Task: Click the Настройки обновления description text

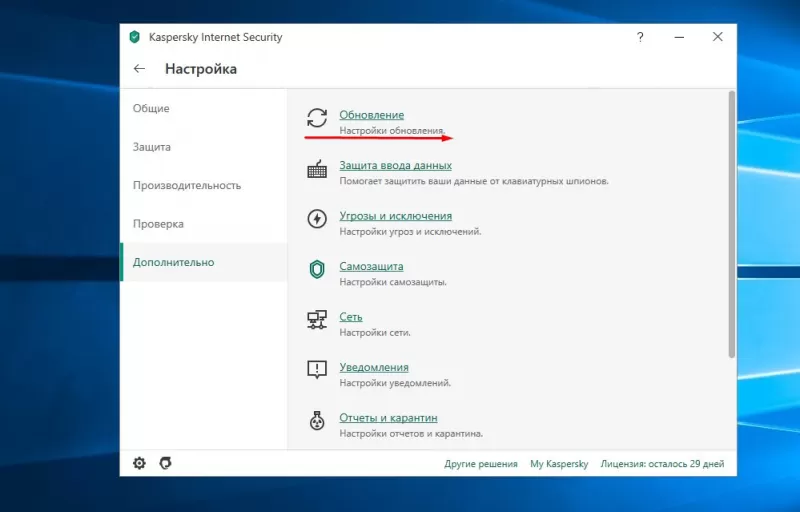Action: 392,131
